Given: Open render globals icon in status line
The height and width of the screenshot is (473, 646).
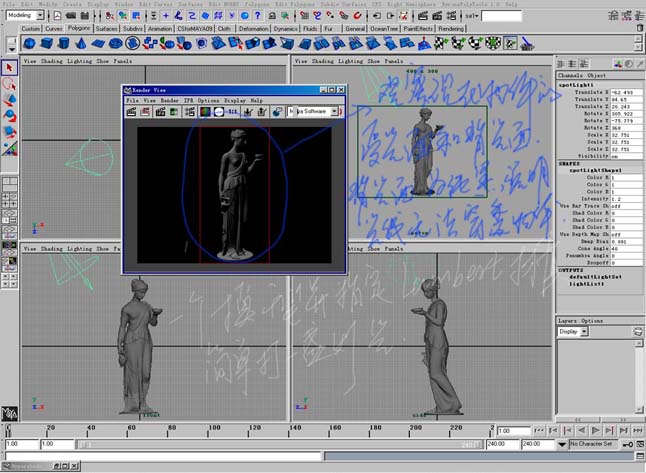Looking at the screenshot, I should (x=452, y=16).
